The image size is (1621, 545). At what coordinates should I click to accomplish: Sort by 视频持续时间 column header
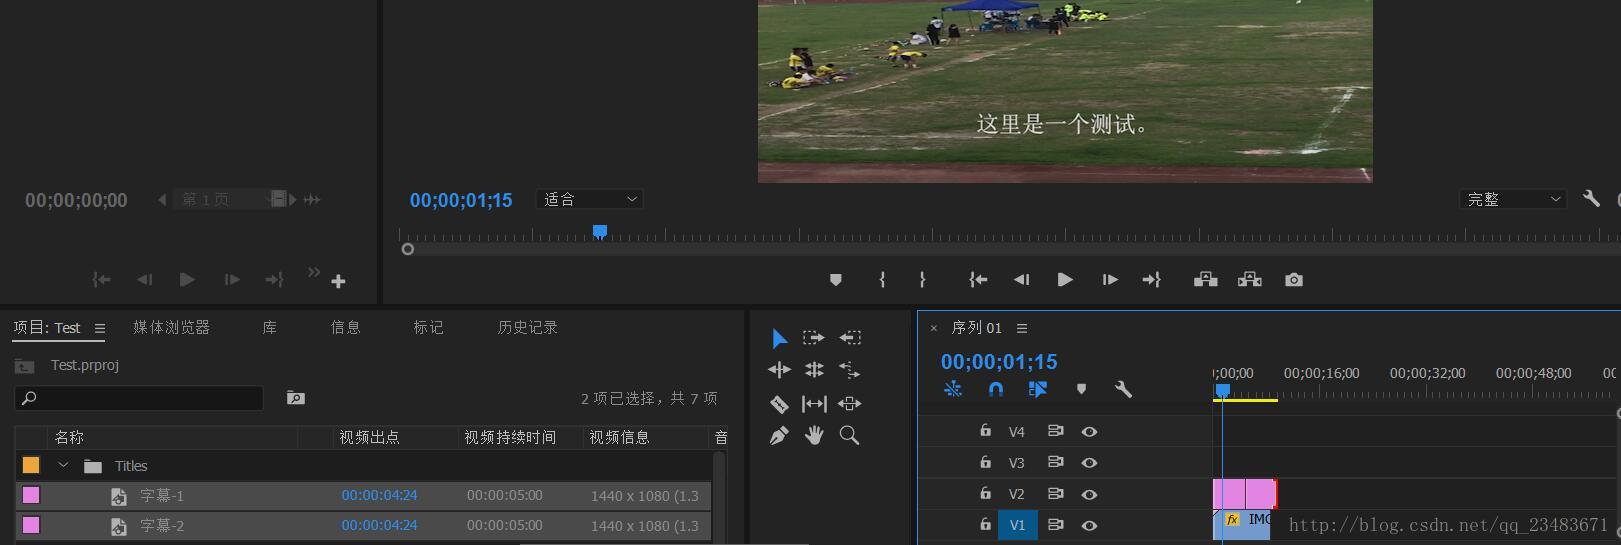(x=510, y=437)
